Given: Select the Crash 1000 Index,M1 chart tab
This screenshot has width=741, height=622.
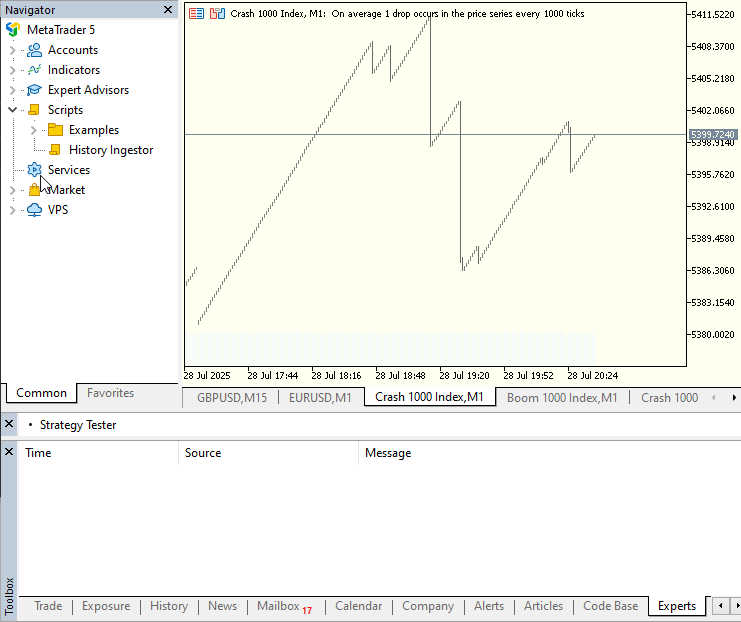Looking at the screenshot, I should pyautogui.click(x=430, y=397).
